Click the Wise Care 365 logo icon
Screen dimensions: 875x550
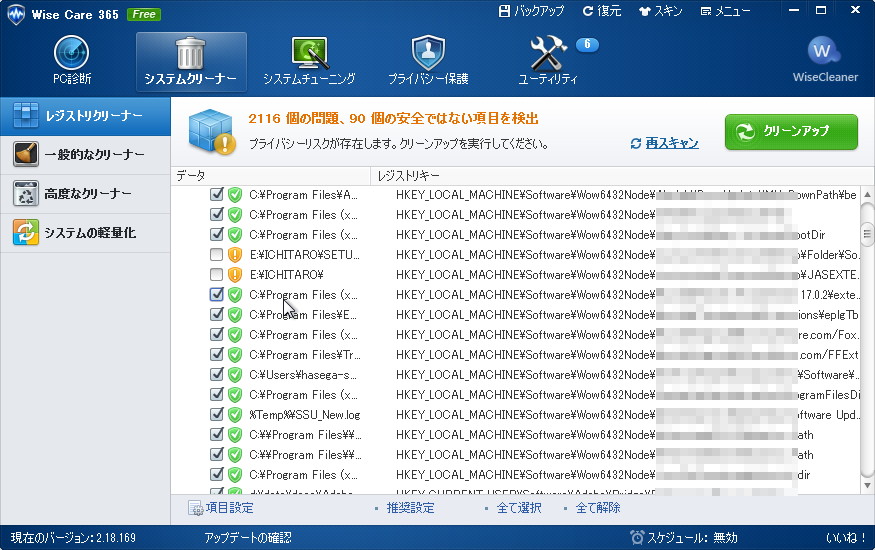(16, 15)
